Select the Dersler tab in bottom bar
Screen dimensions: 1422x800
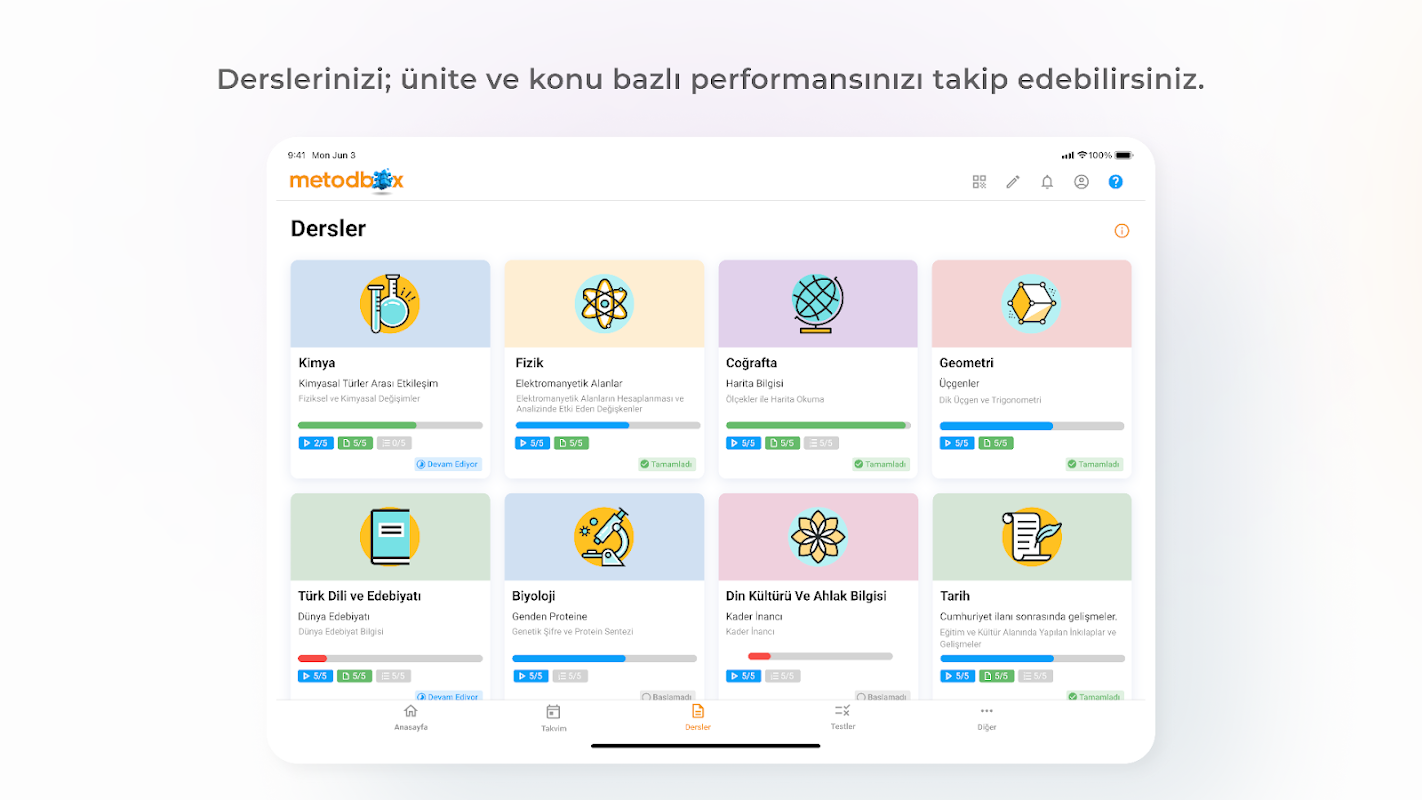click(x=698, y=716)
